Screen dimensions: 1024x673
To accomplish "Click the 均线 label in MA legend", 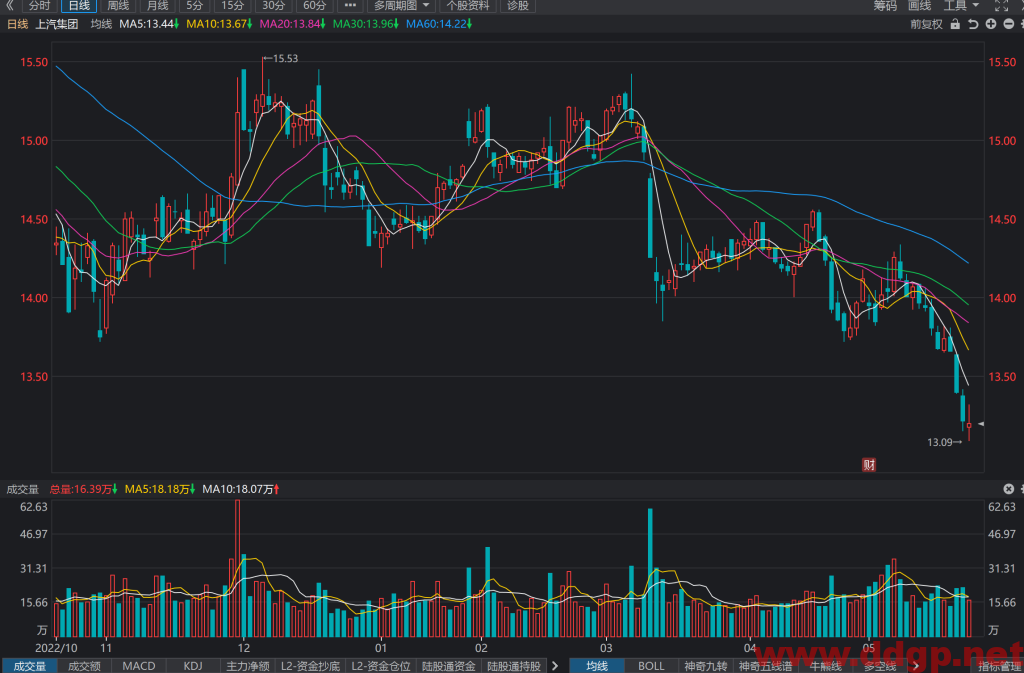I will [x=101, y=24].
